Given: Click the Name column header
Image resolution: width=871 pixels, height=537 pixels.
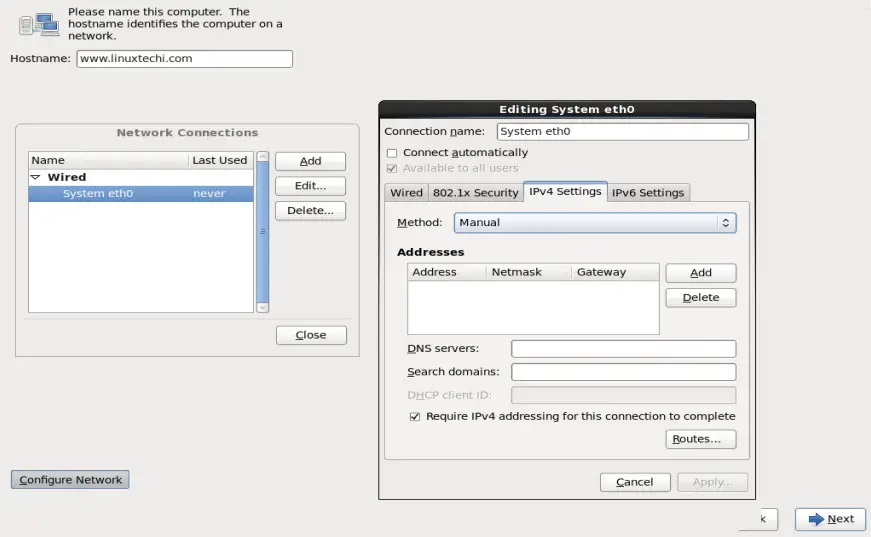Looking at the screenshot, I should click(x=108, y=160).
